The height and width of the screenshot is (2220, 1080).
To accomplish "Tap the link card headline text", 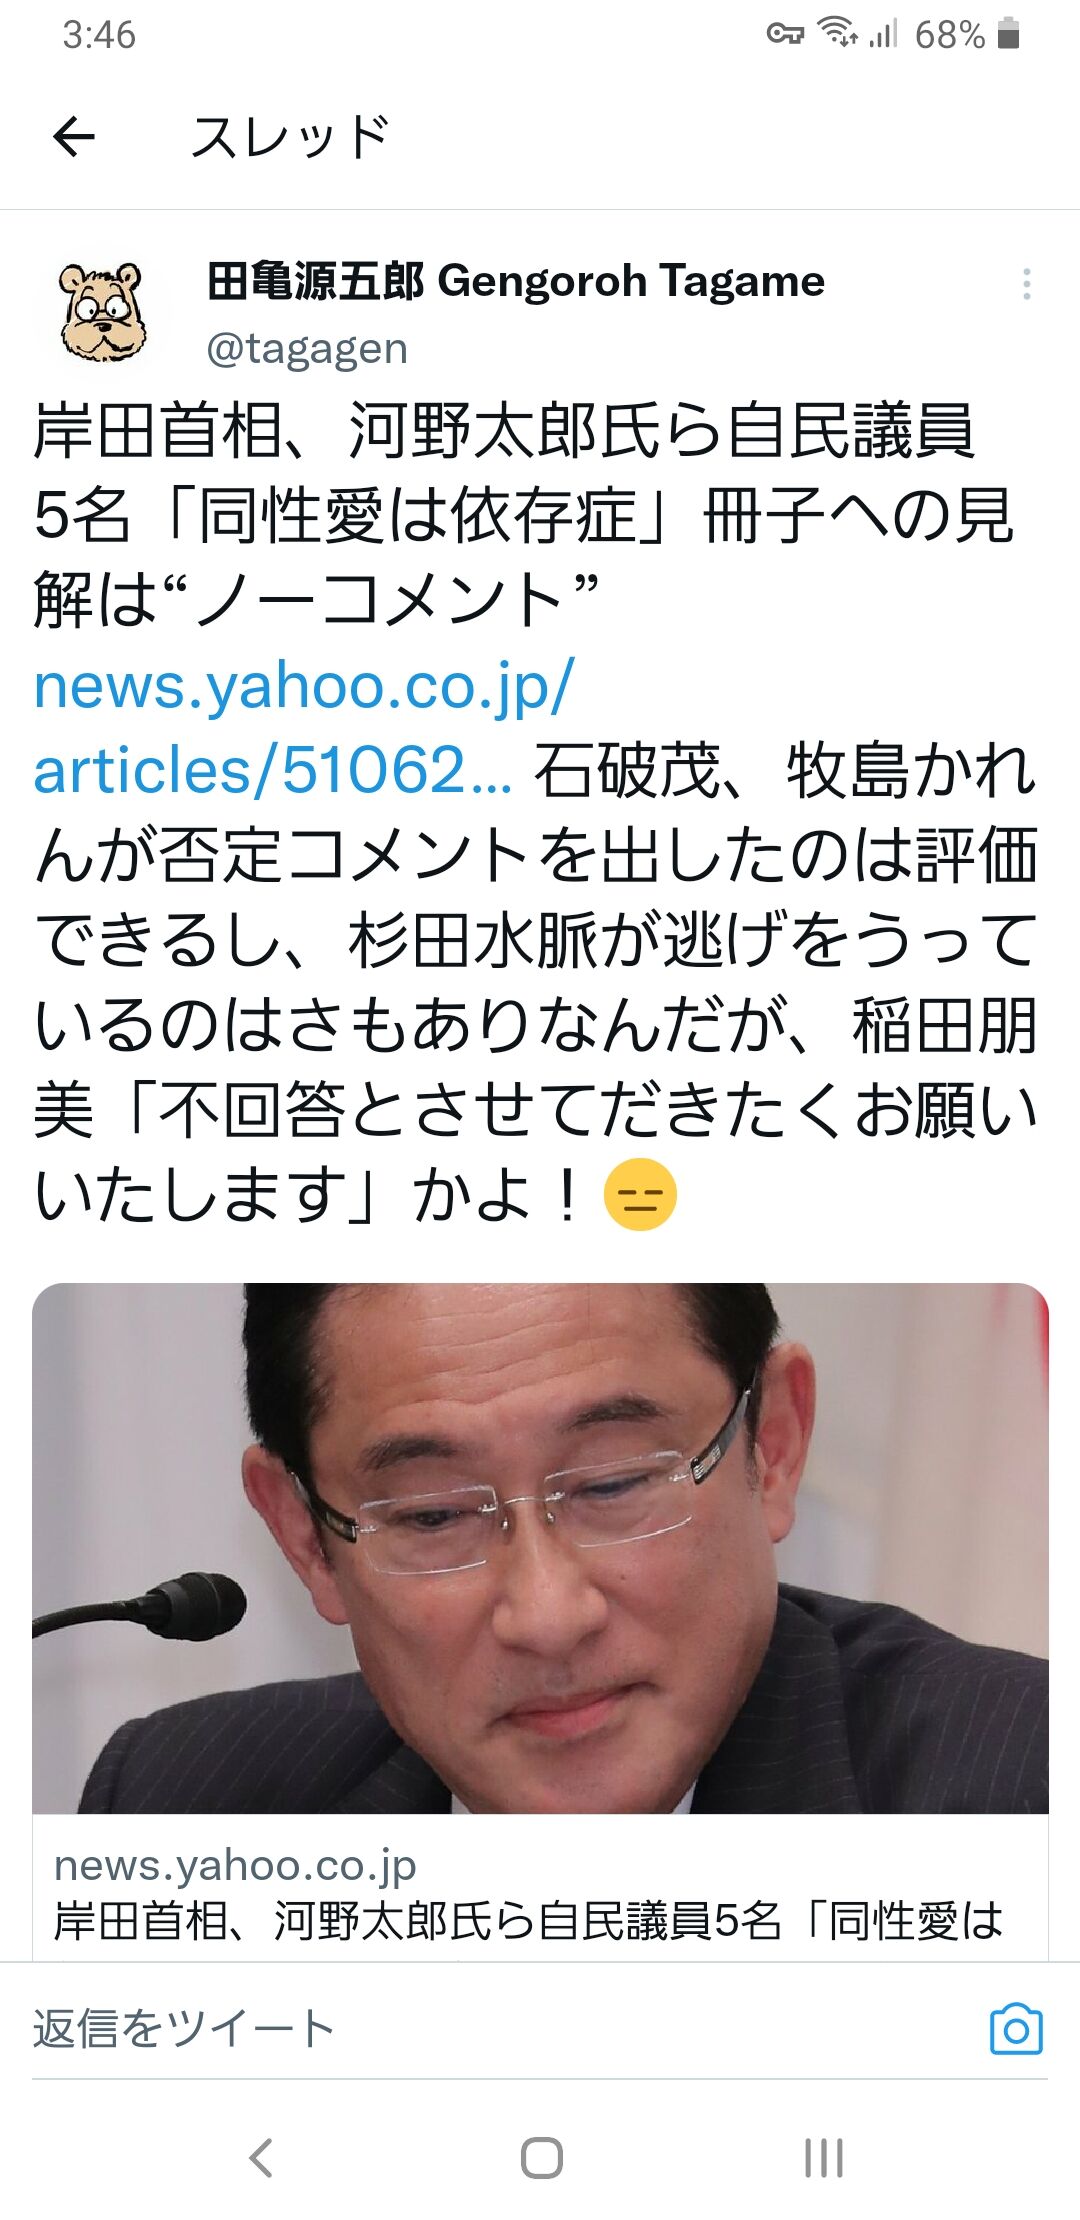I will click(x=528, y=1920).
